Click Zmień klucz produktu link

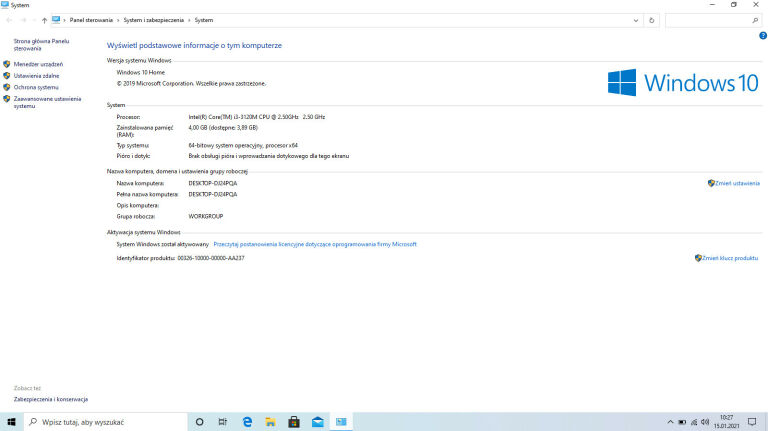(730, 258)
